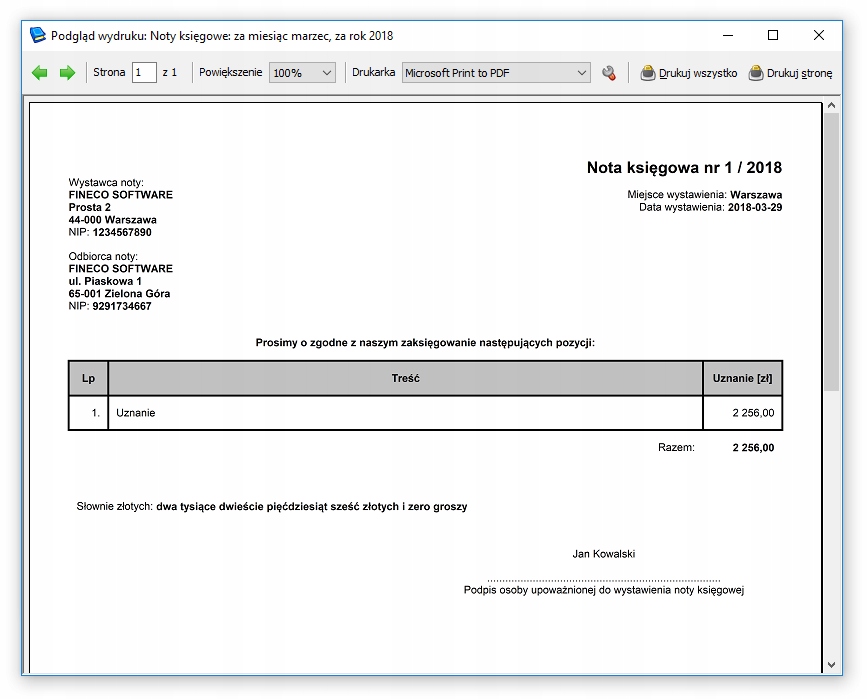868x699 pixels.
Task: Open printer settings via the wrench icon
Action: pos(609,73)
